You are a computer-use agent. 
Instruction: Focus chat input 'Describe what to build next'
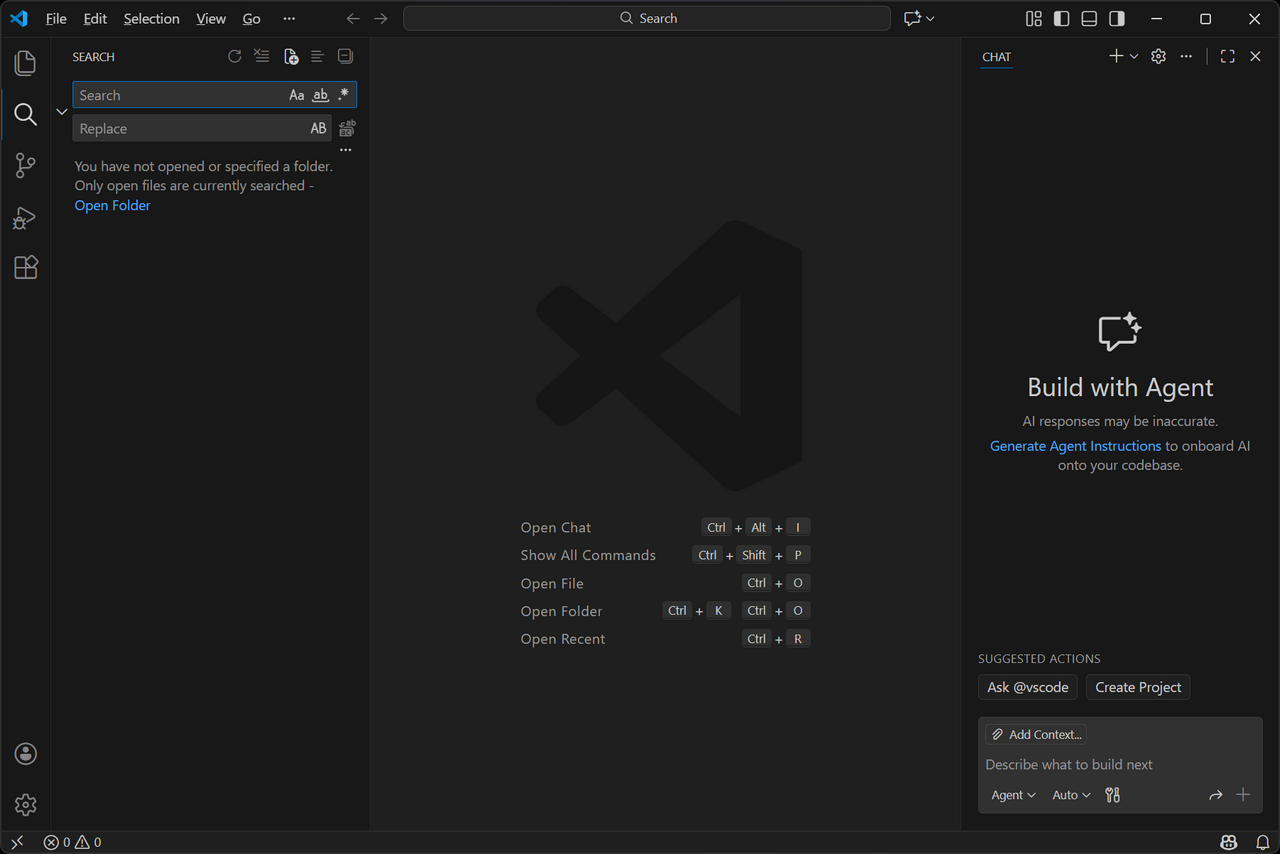coord(1120,764)
